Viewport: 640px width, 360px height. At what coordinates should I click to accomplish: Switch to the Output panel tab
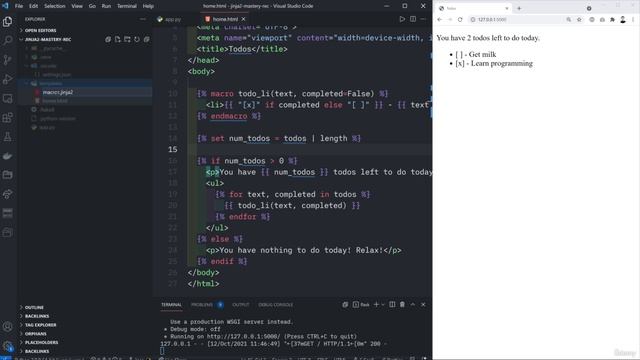(x=240, y=304)
